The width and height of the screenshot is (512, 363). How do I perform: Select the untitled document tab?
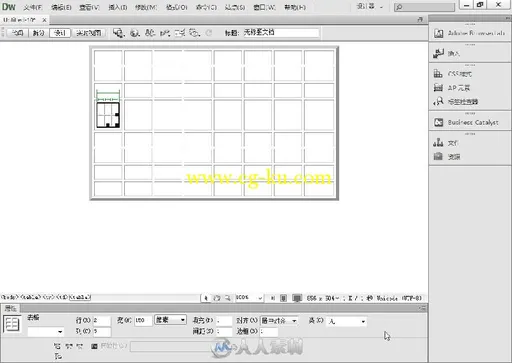pos(19,20)
